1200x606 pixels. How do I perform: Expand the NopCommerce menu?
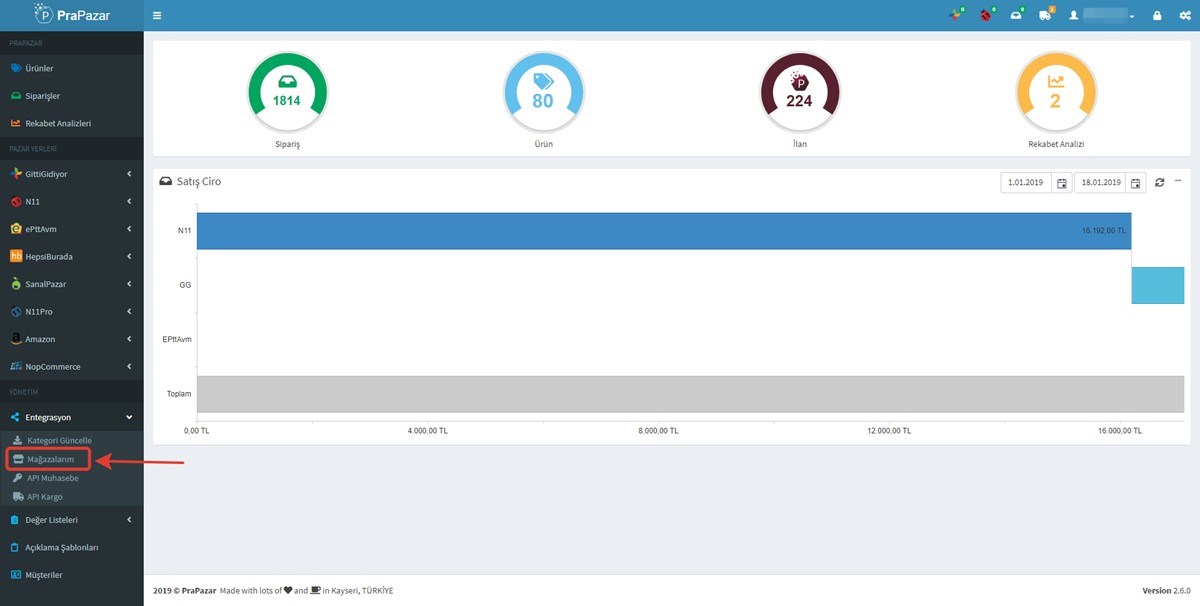[x=72, y=366]
